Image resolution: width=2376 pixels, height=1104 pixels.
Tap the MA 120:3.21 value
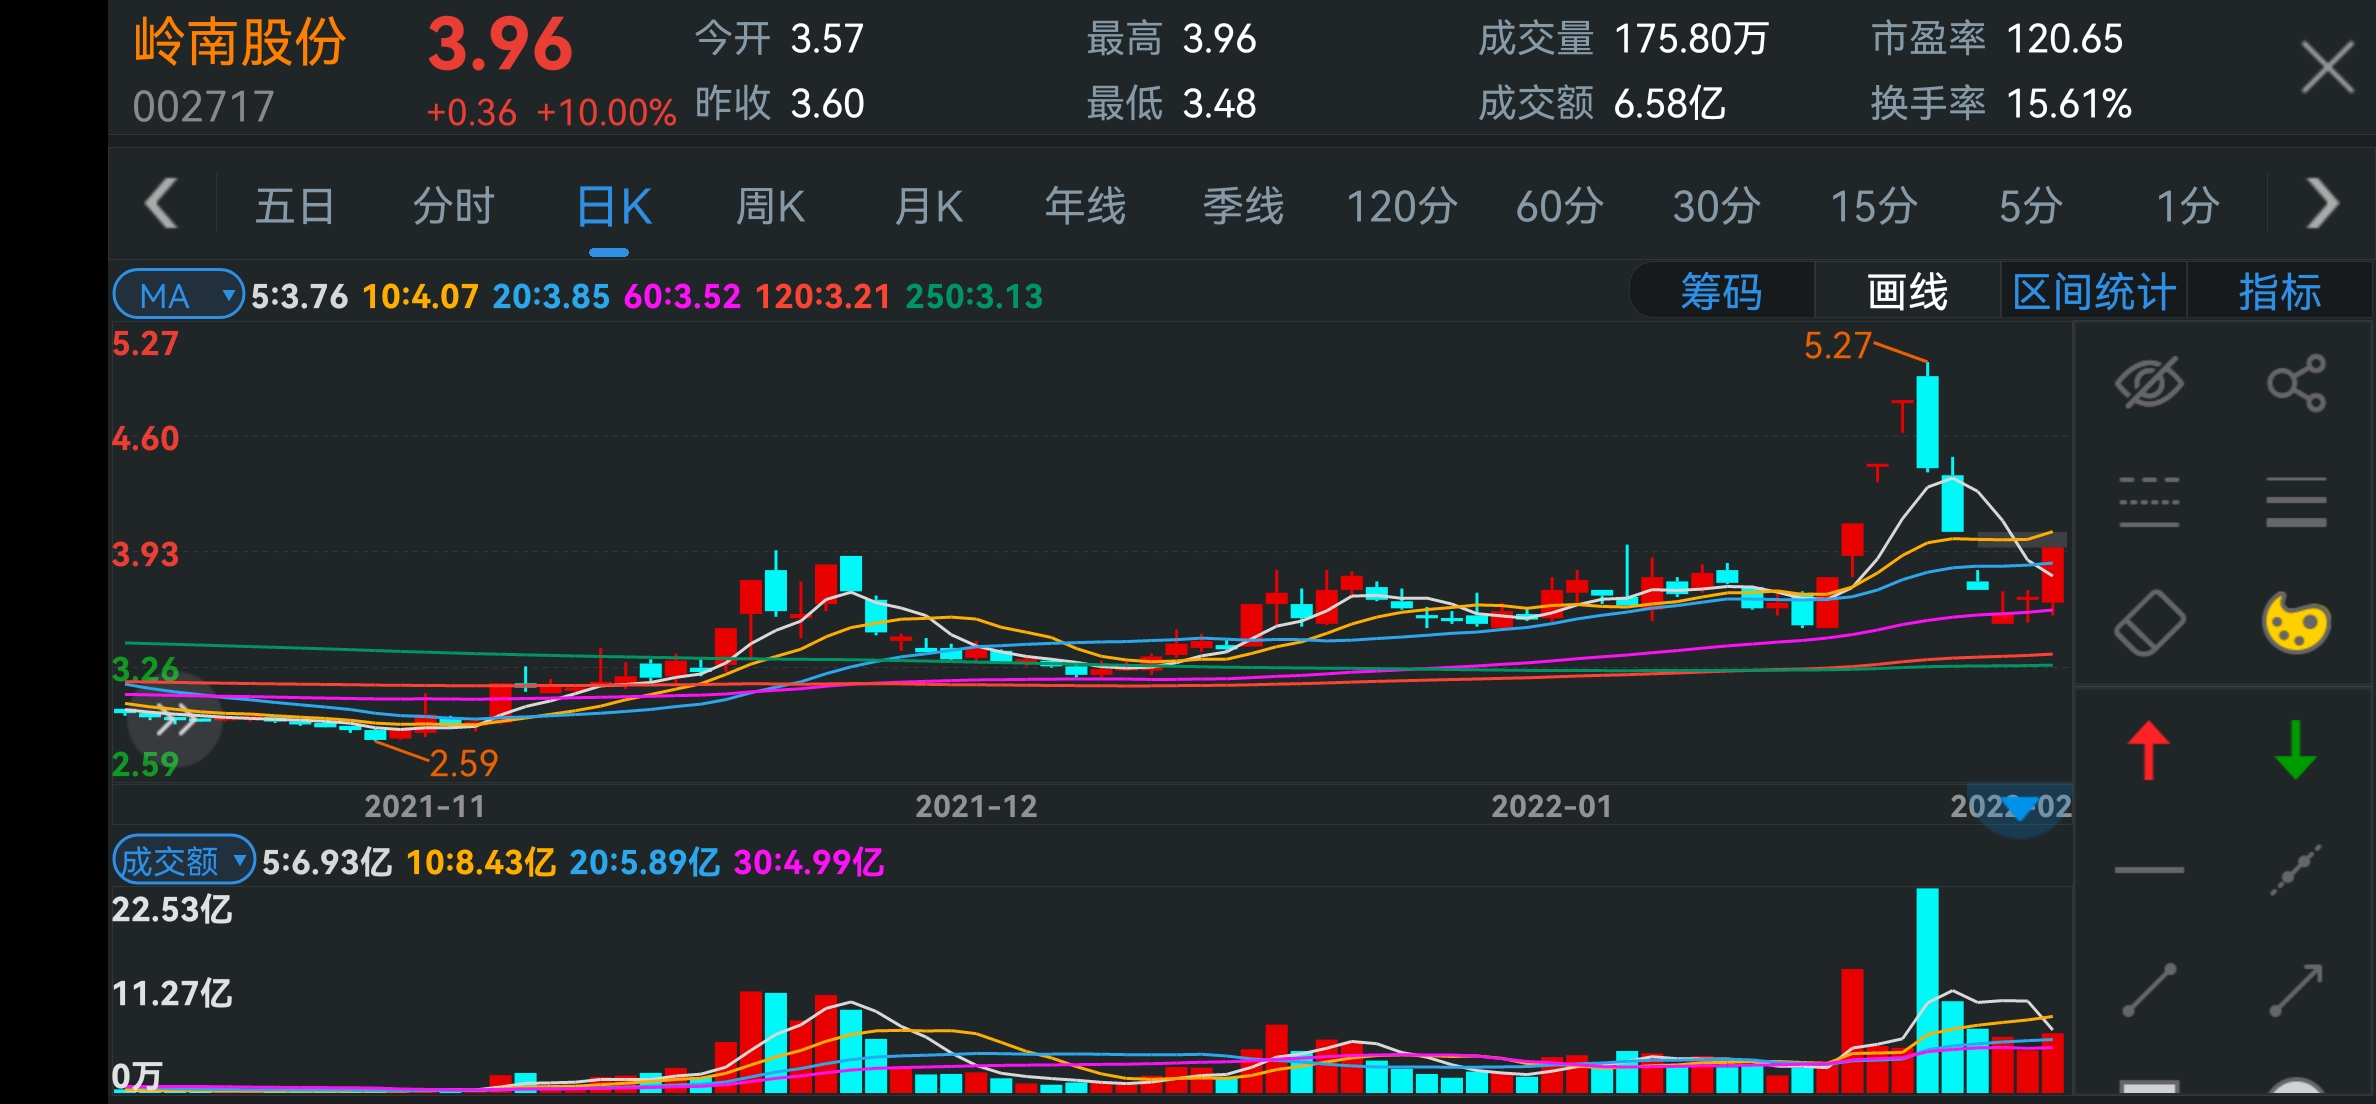tap(823, 296)
